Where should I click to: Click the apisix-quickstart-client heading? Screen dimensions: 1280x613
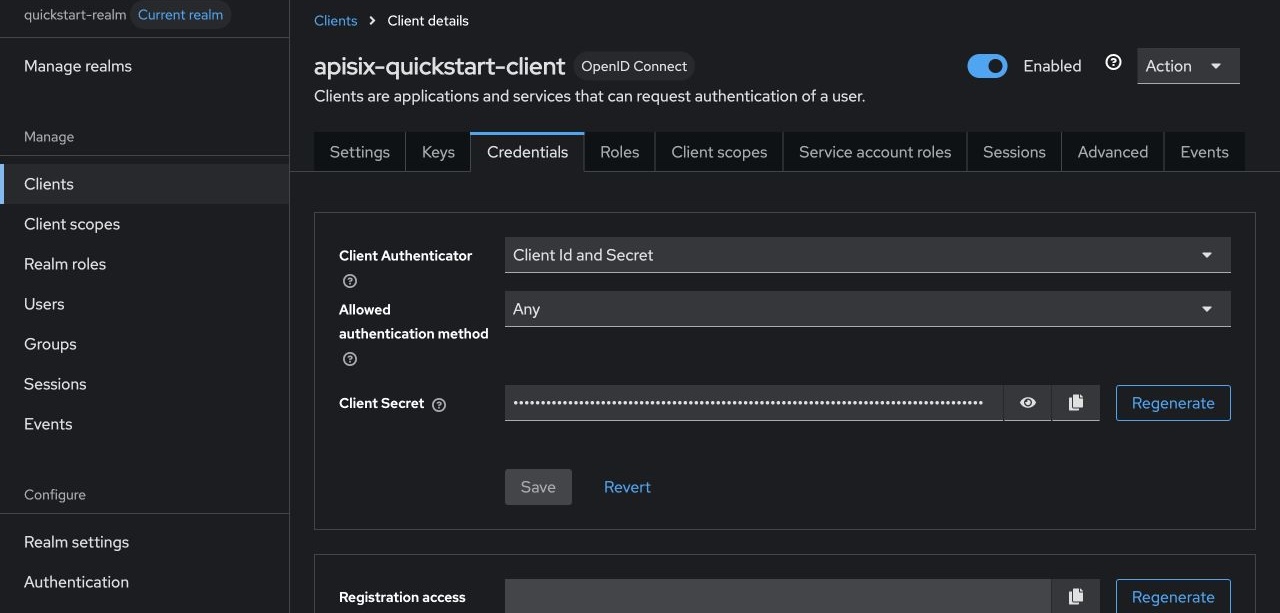point(440,66)
